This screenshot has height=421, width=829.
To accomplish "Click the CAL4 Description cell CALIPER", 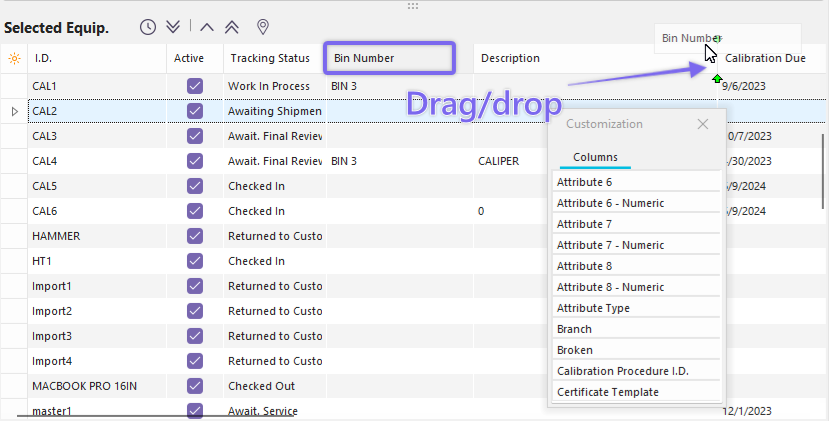I will 499,161.
